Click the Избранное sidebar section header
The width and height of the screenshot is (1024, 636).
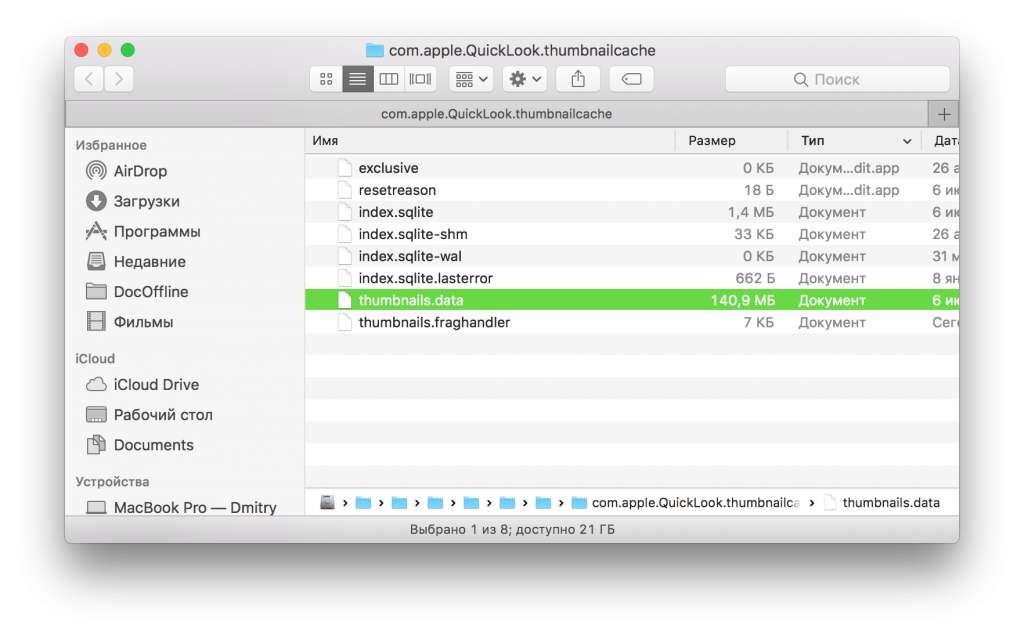click(x=111, y=145)
